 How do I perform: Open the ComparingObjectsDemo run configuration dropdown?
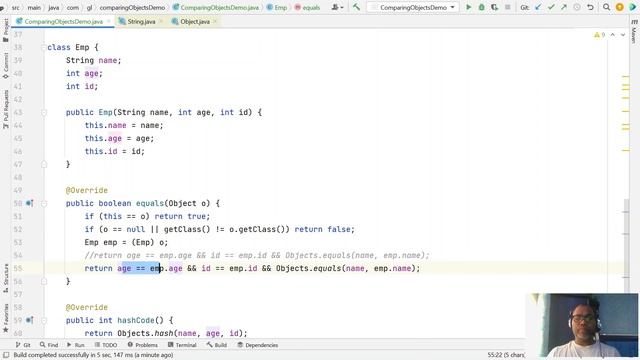(413, 7)
